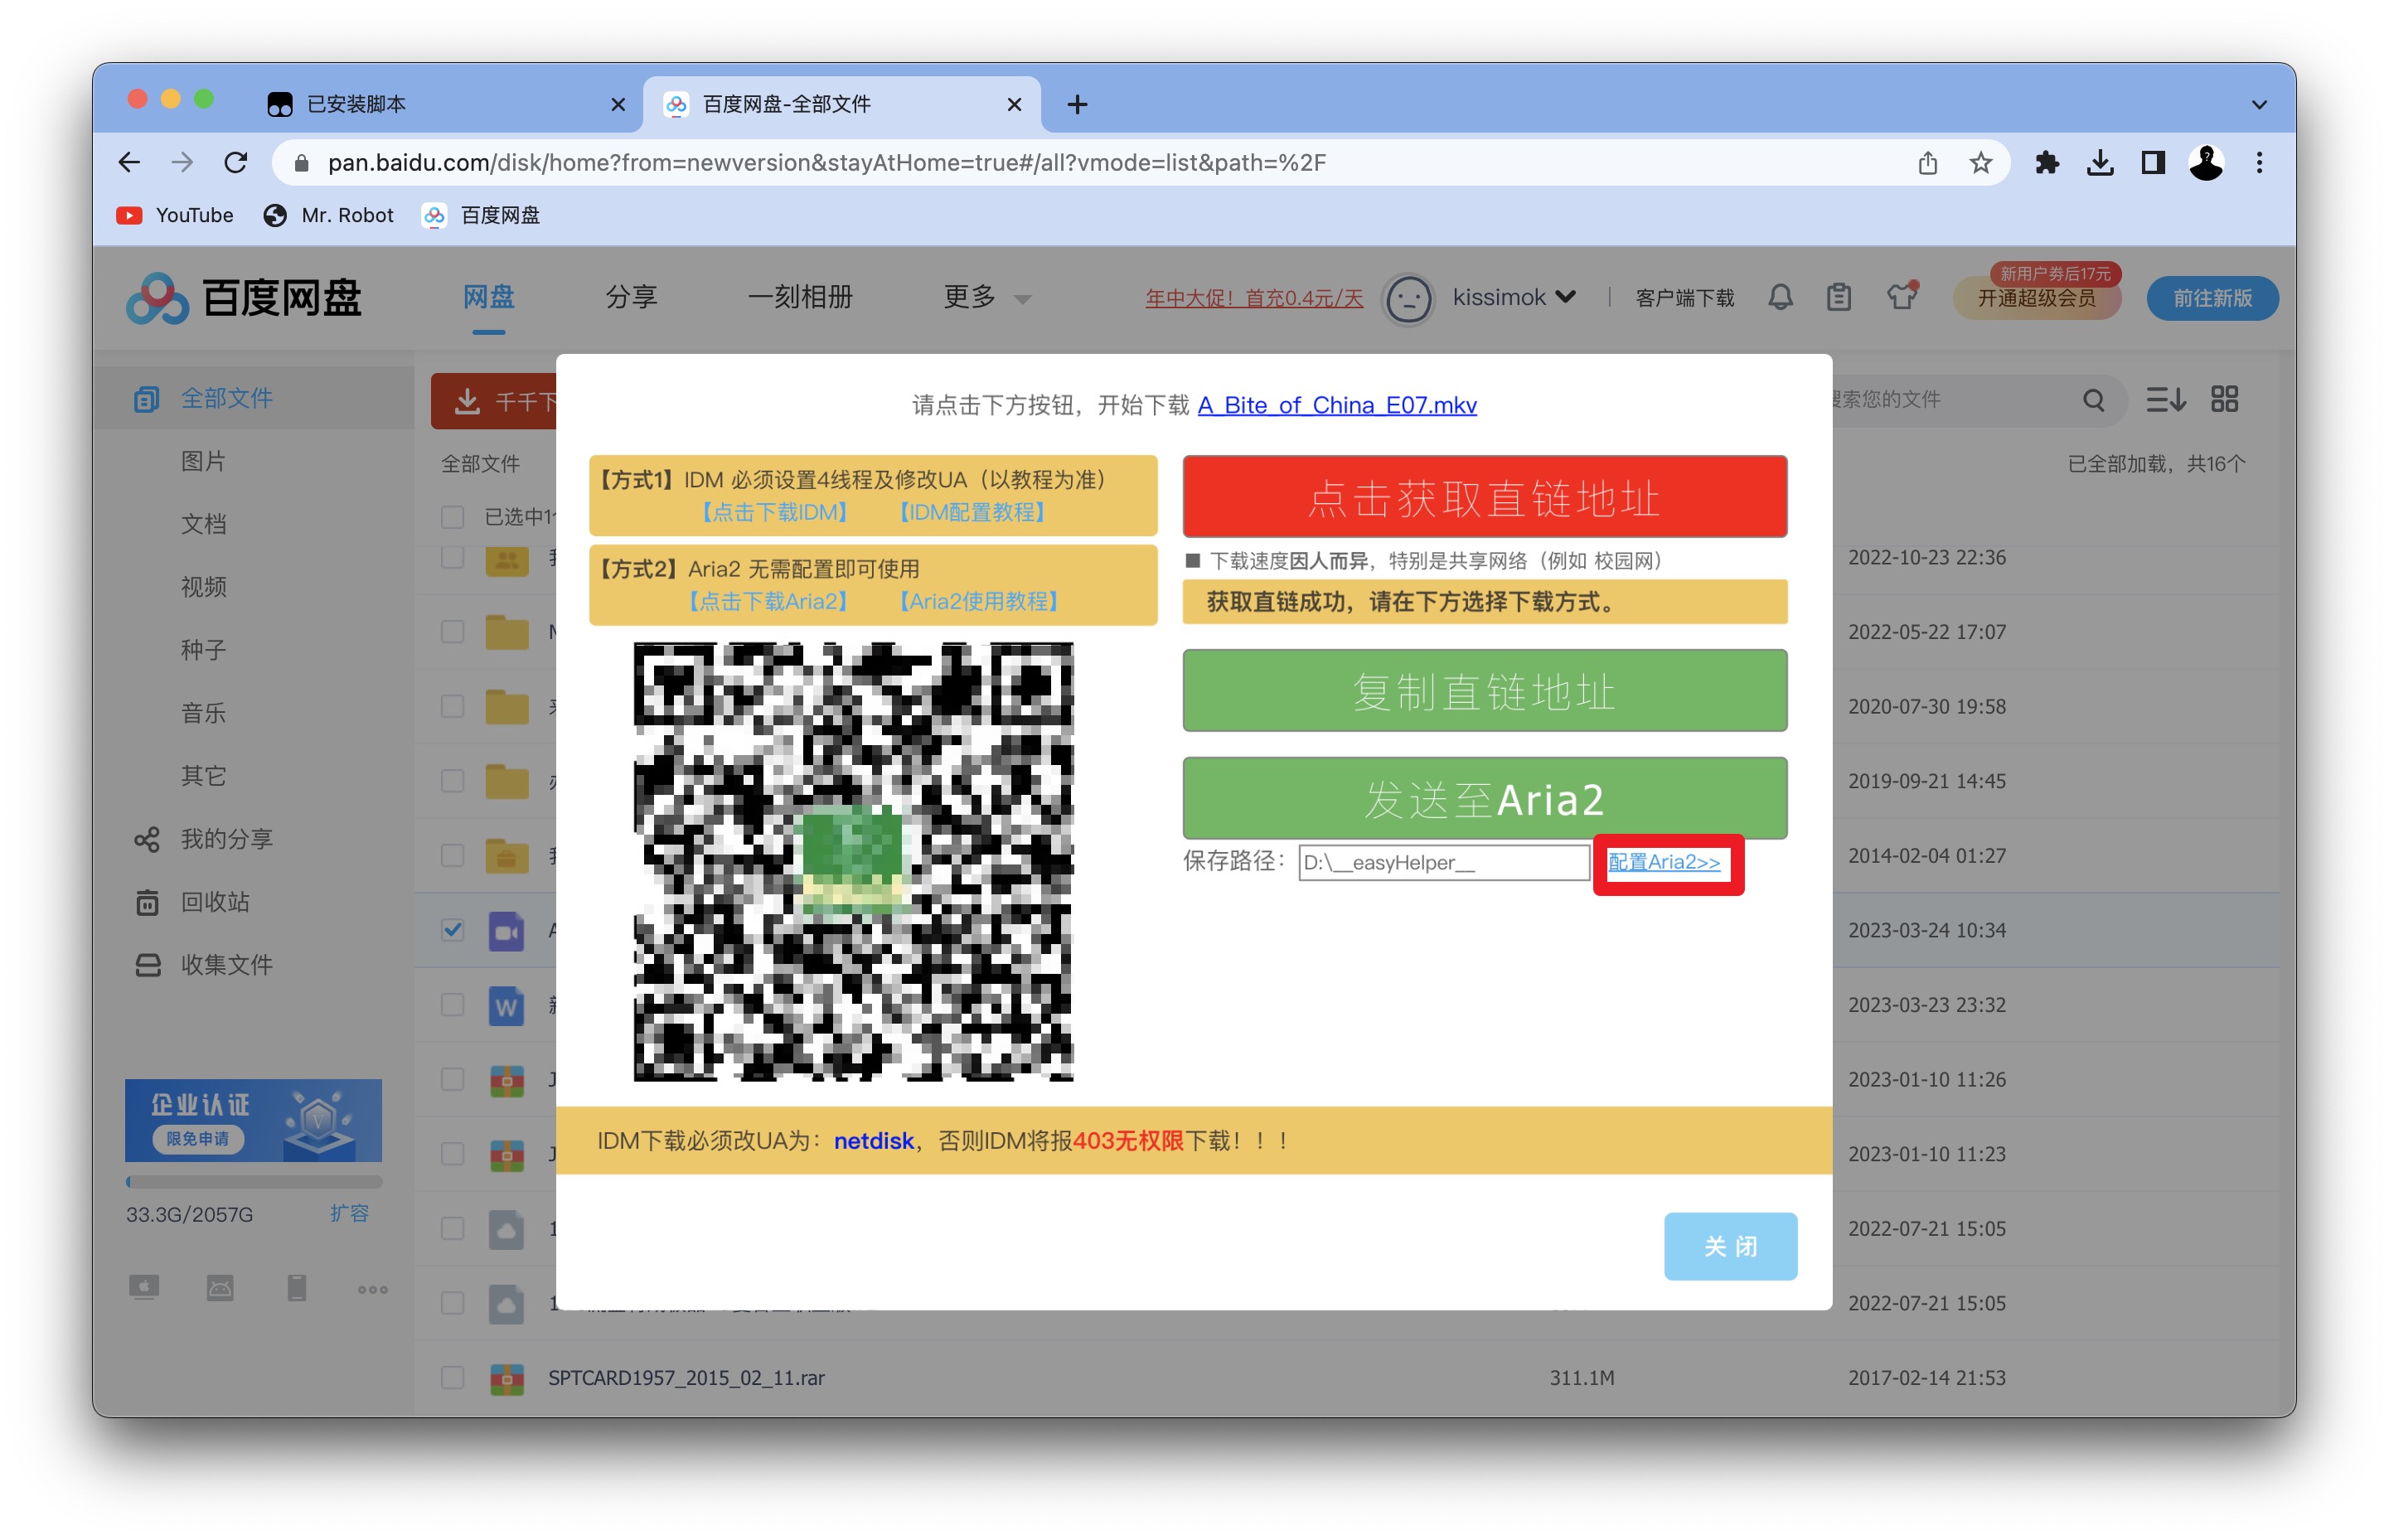The height and width of the screenshot is (1540, 2389).
Task: Open the Chrome tab search chevron
Action: 2258,104
